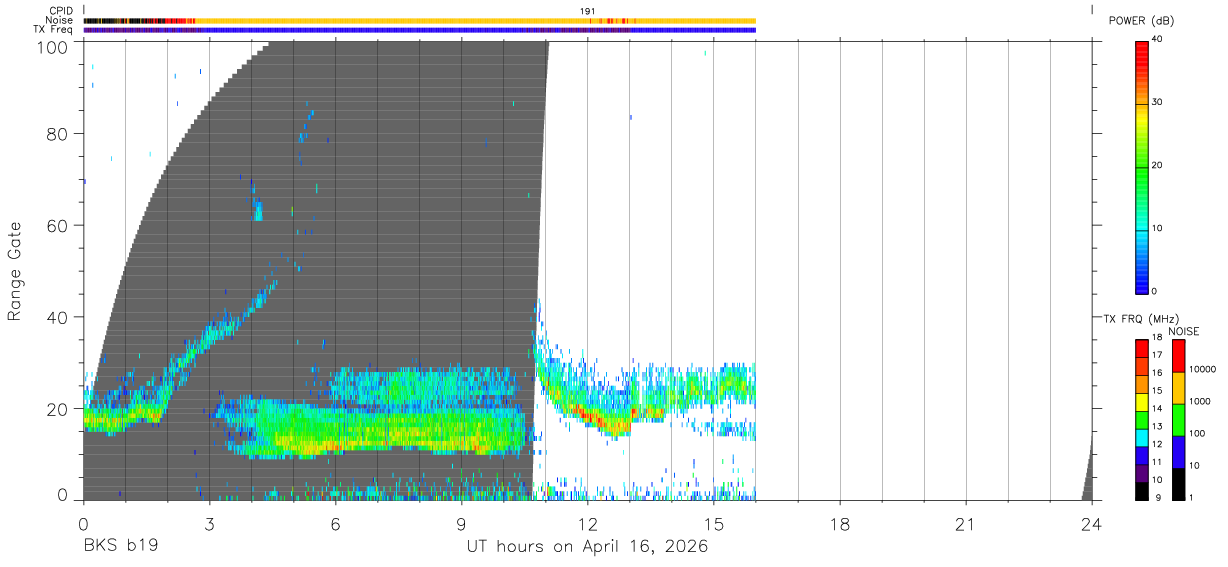The height and width of the screenshot is (567, 1228).
Task: Click the "20" tick label on the range gate axis
Action: pos(58,409)
